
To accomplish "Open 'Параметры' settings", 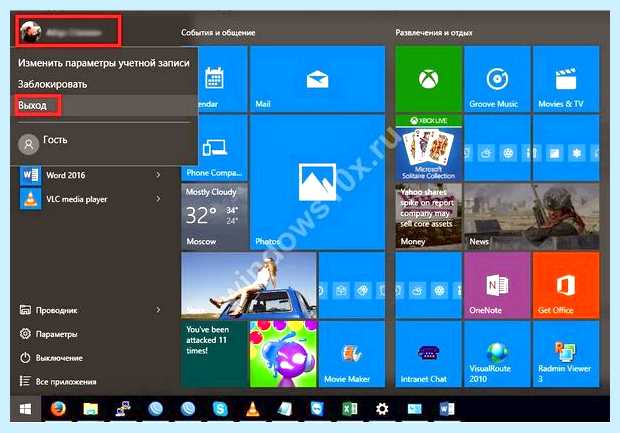I will [x=48, y=334].
